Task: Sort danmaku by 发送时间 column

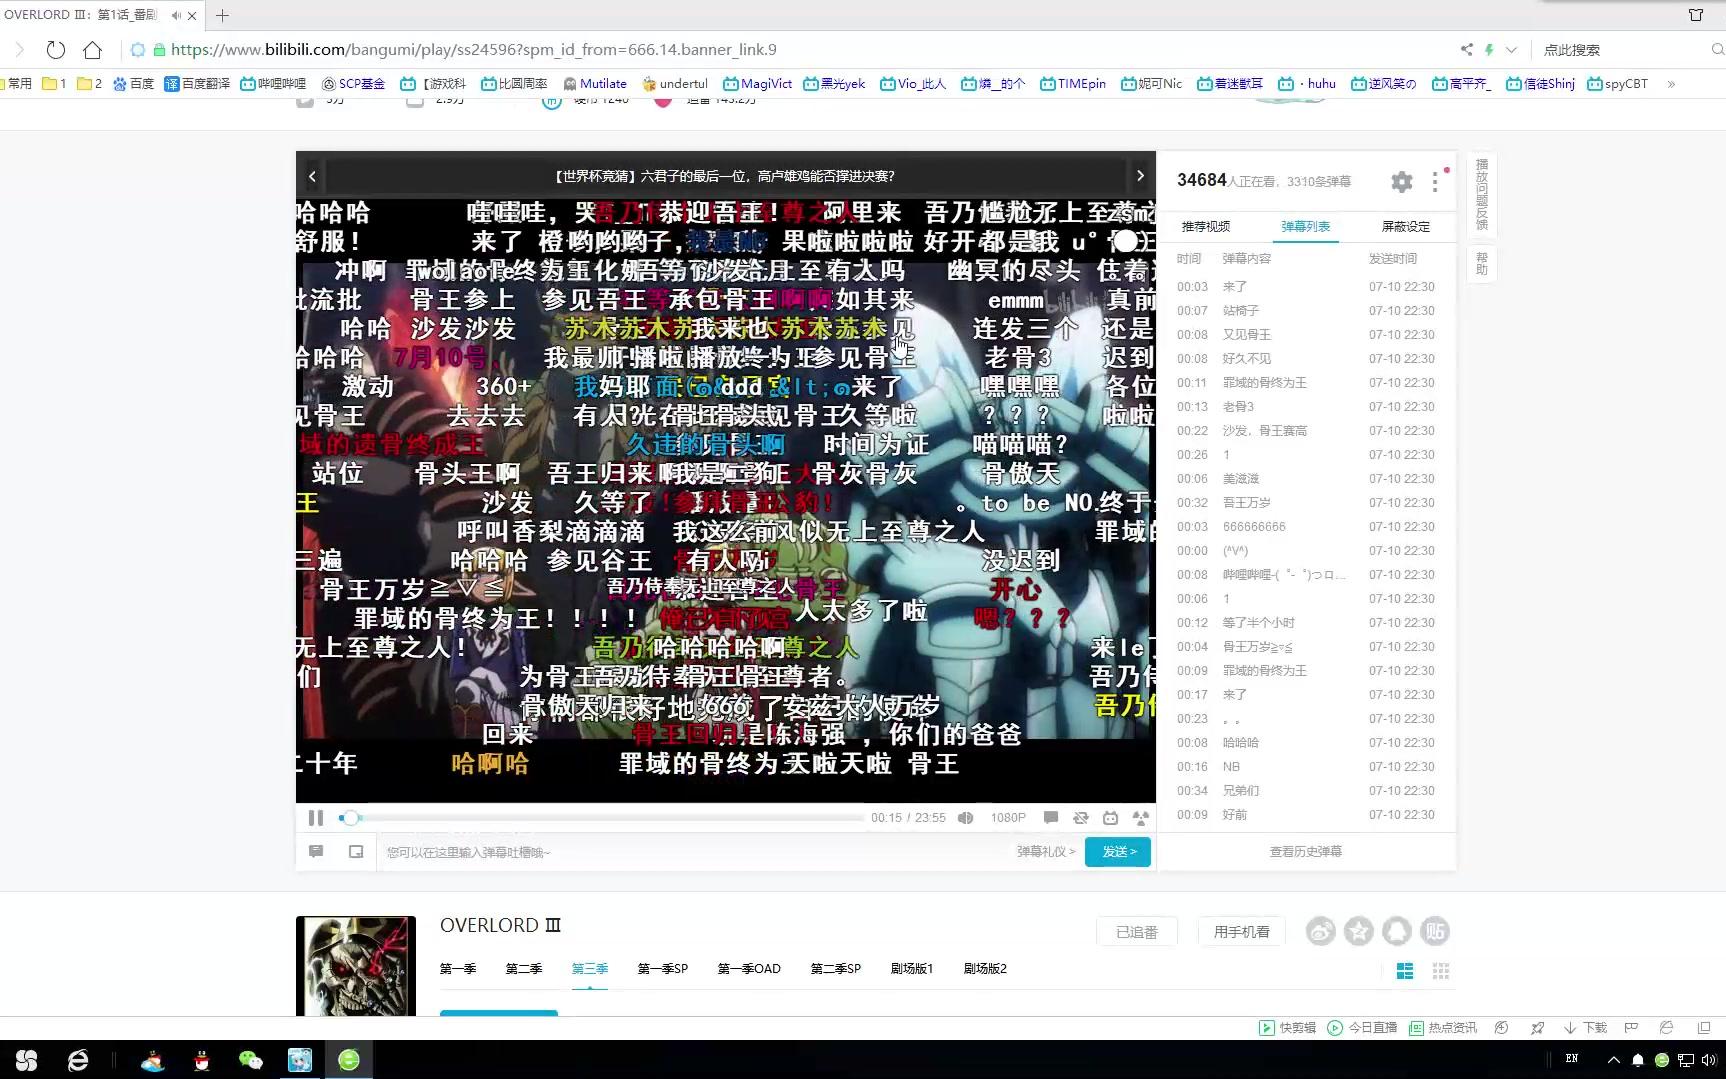Action: pyautogui.click(x=1393, y=259)
